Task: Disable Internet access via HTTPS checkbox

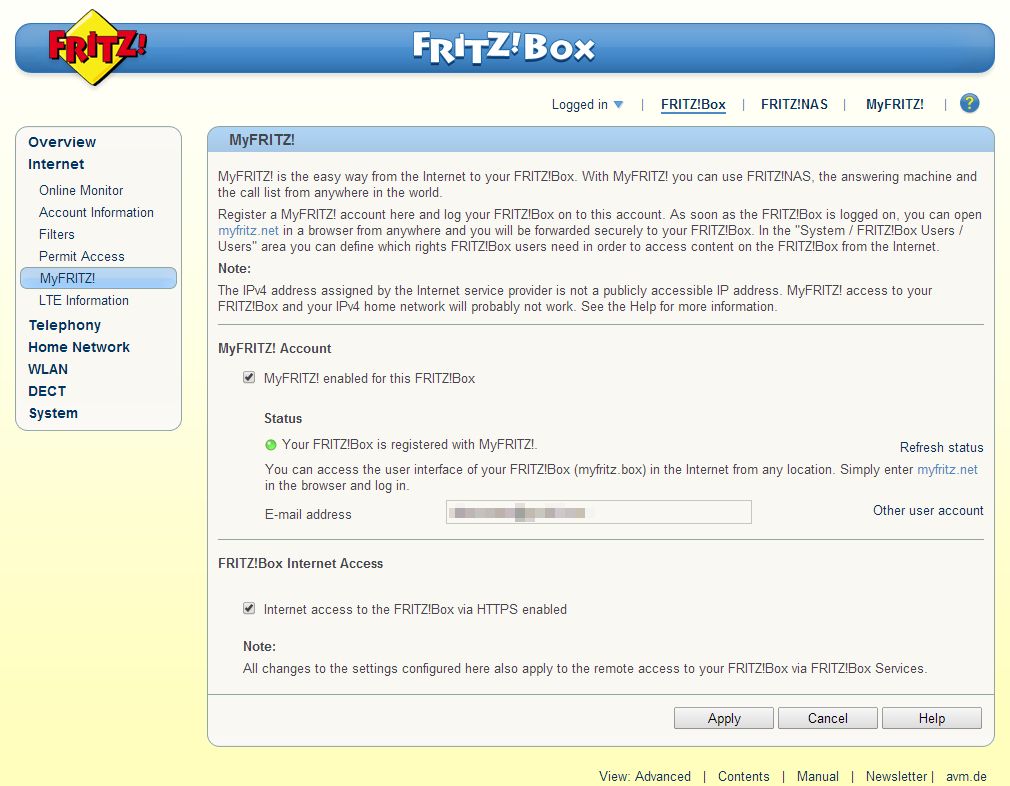Action: coord(249,608)
